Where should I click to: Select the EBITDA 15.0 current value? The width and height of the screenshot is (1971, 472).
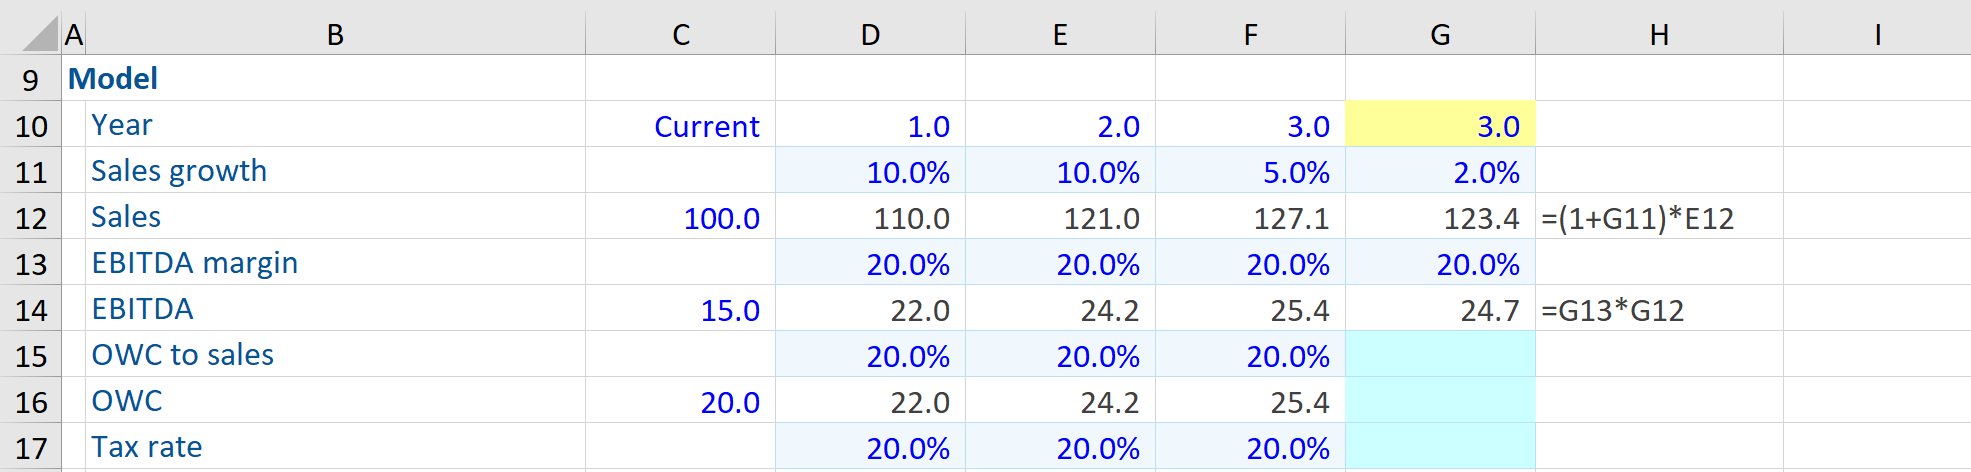pyautogui.click(x=729, y=310)
